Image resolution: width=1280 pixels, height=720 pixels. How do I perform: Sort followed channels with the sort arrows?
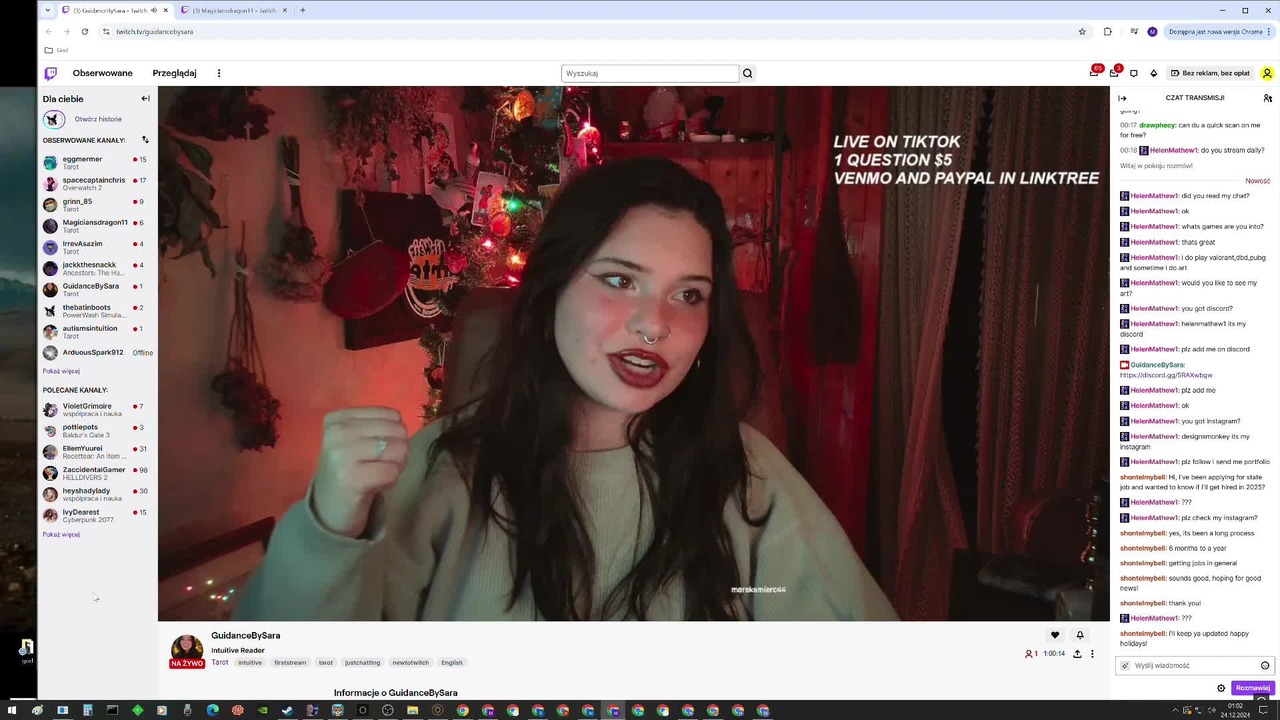pos(145,140)
